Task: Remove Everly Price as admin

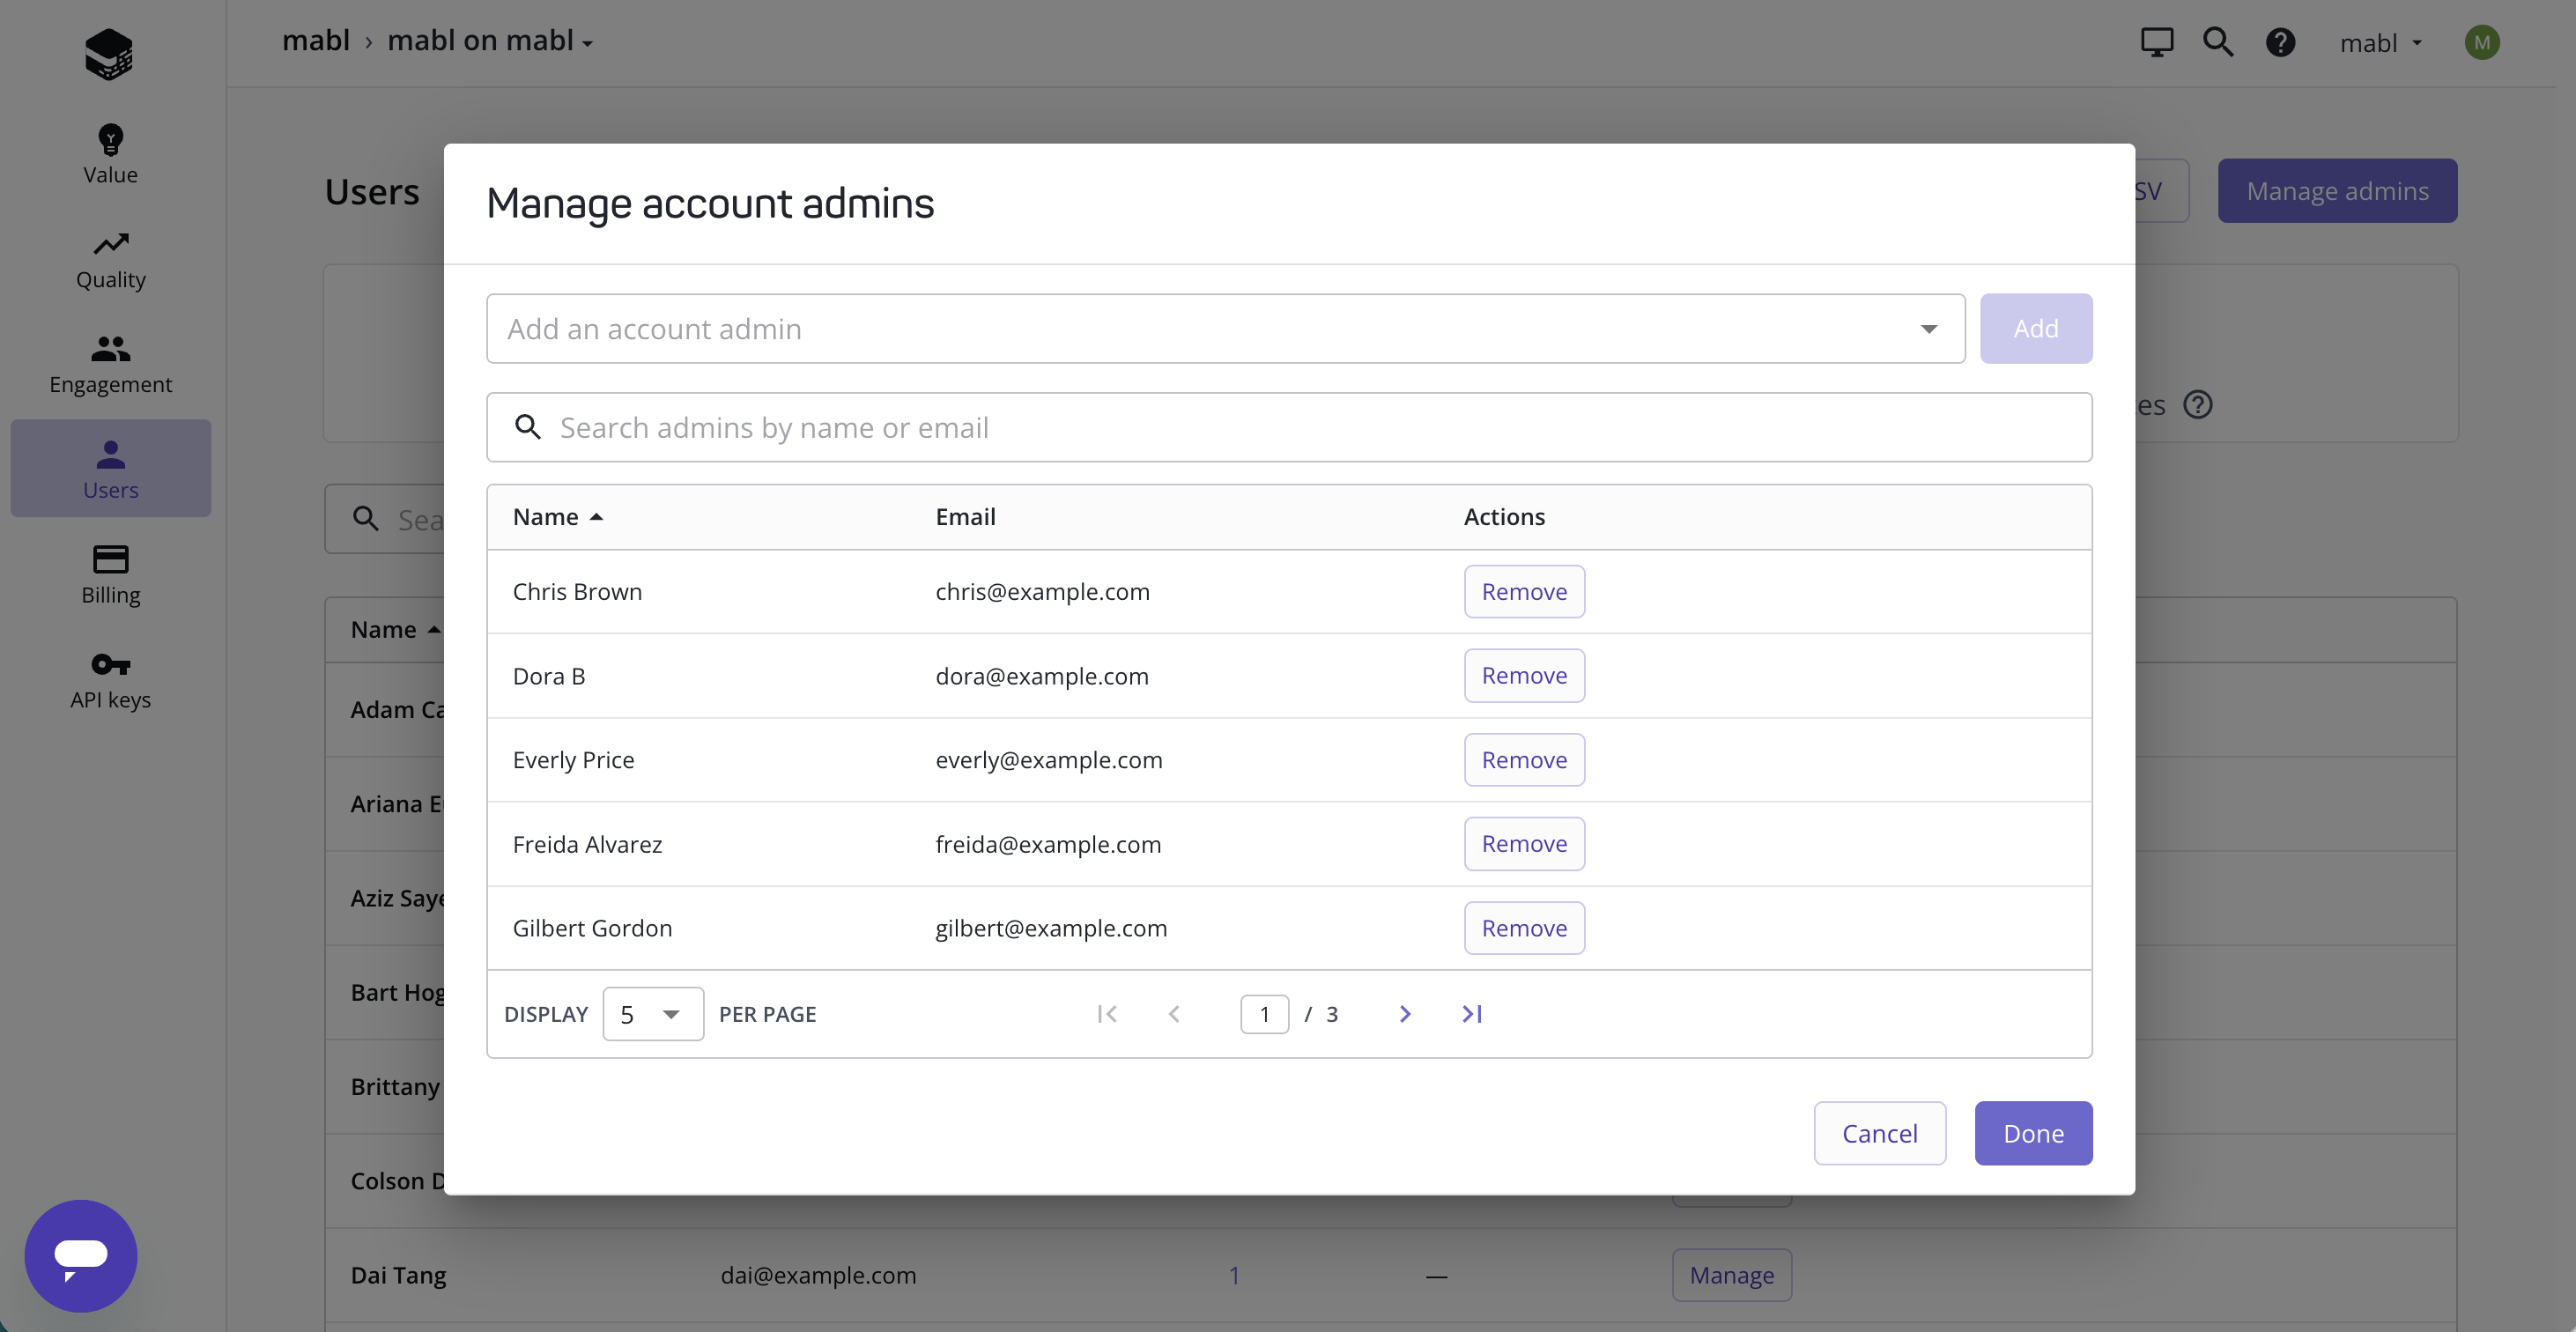Action: click(x=1524, y=760)
